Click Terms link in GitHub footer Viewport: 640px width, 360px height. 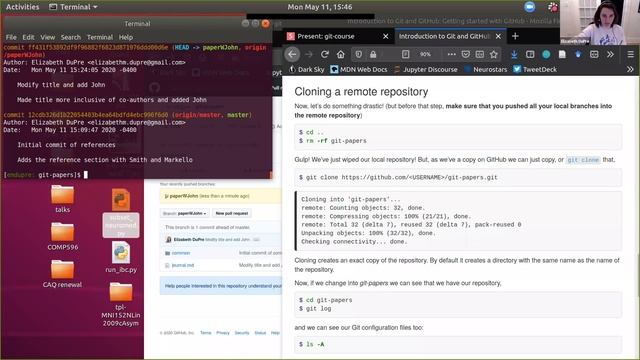click(206, 333)
